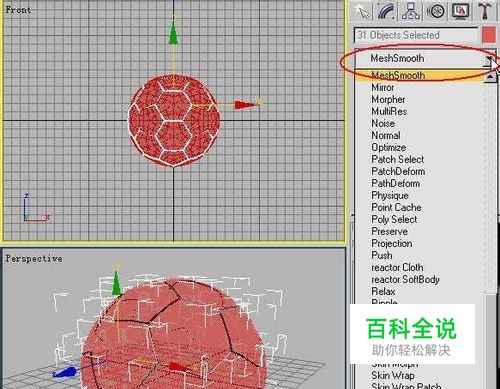Choose reactor Cloth from the modifier list
500x389 pixels.
(x=397, y=267)
